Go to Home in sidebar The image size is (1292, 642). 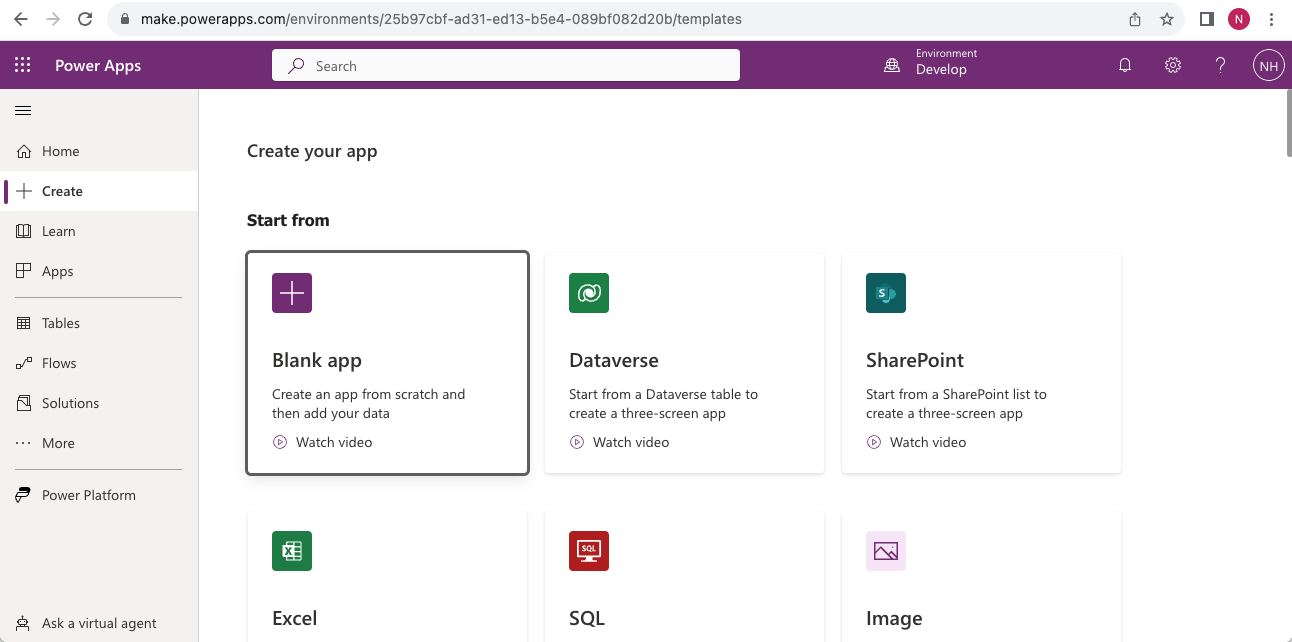coord(60,151)
